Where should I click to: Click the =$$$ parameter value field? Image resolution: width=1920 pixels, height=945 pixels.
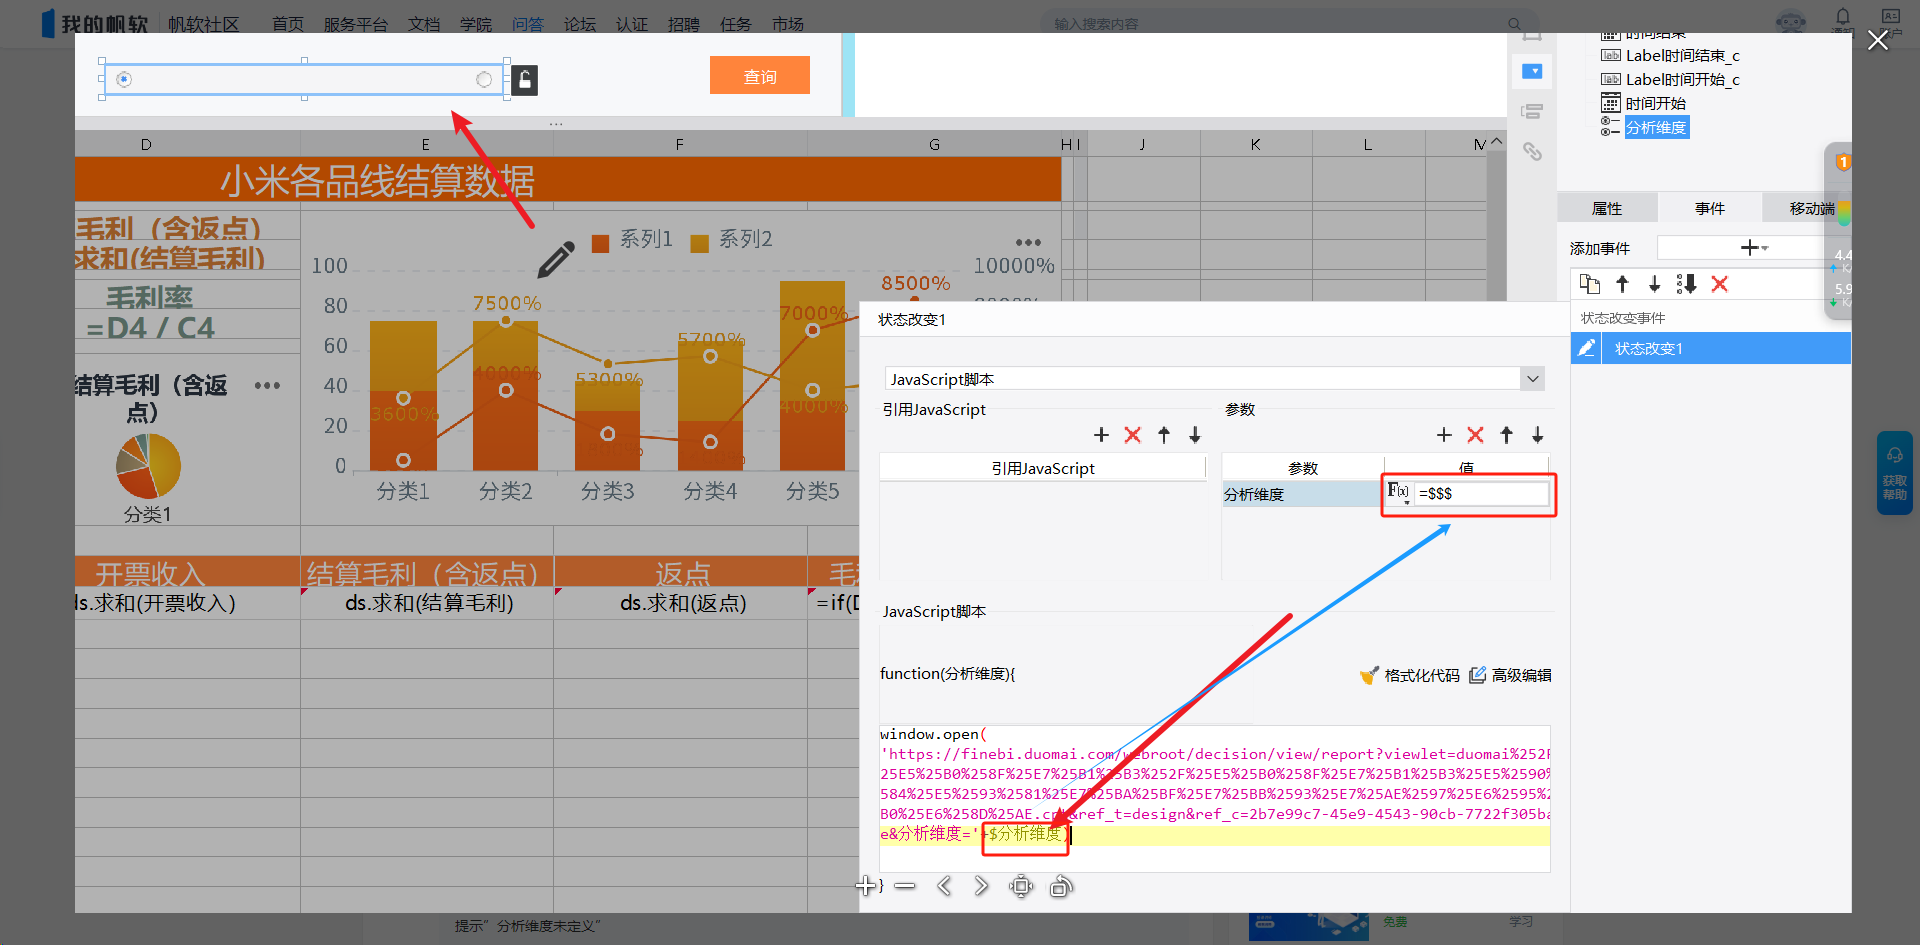[1481, 493]
